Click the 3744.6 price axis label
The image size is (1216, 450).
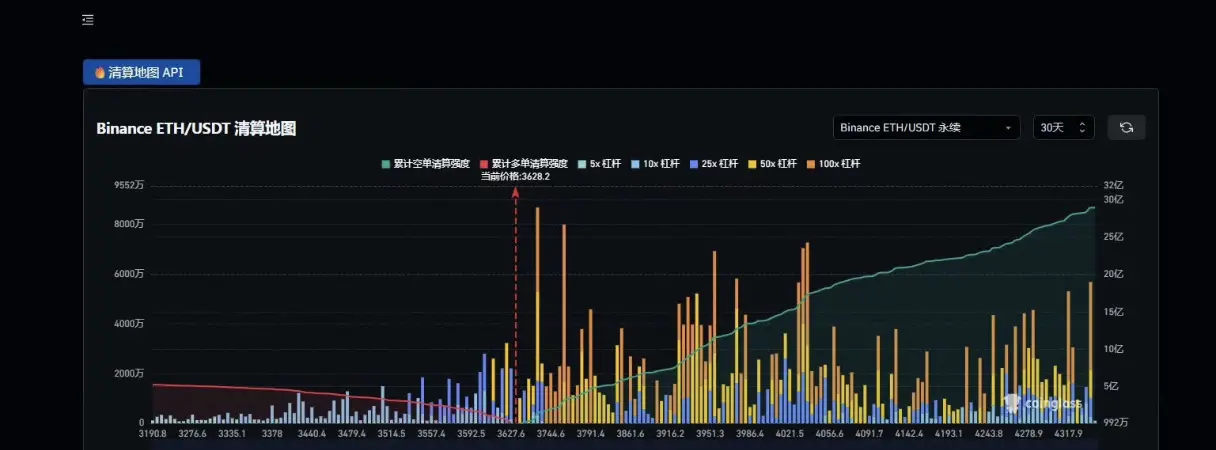[x=550, y=434]
